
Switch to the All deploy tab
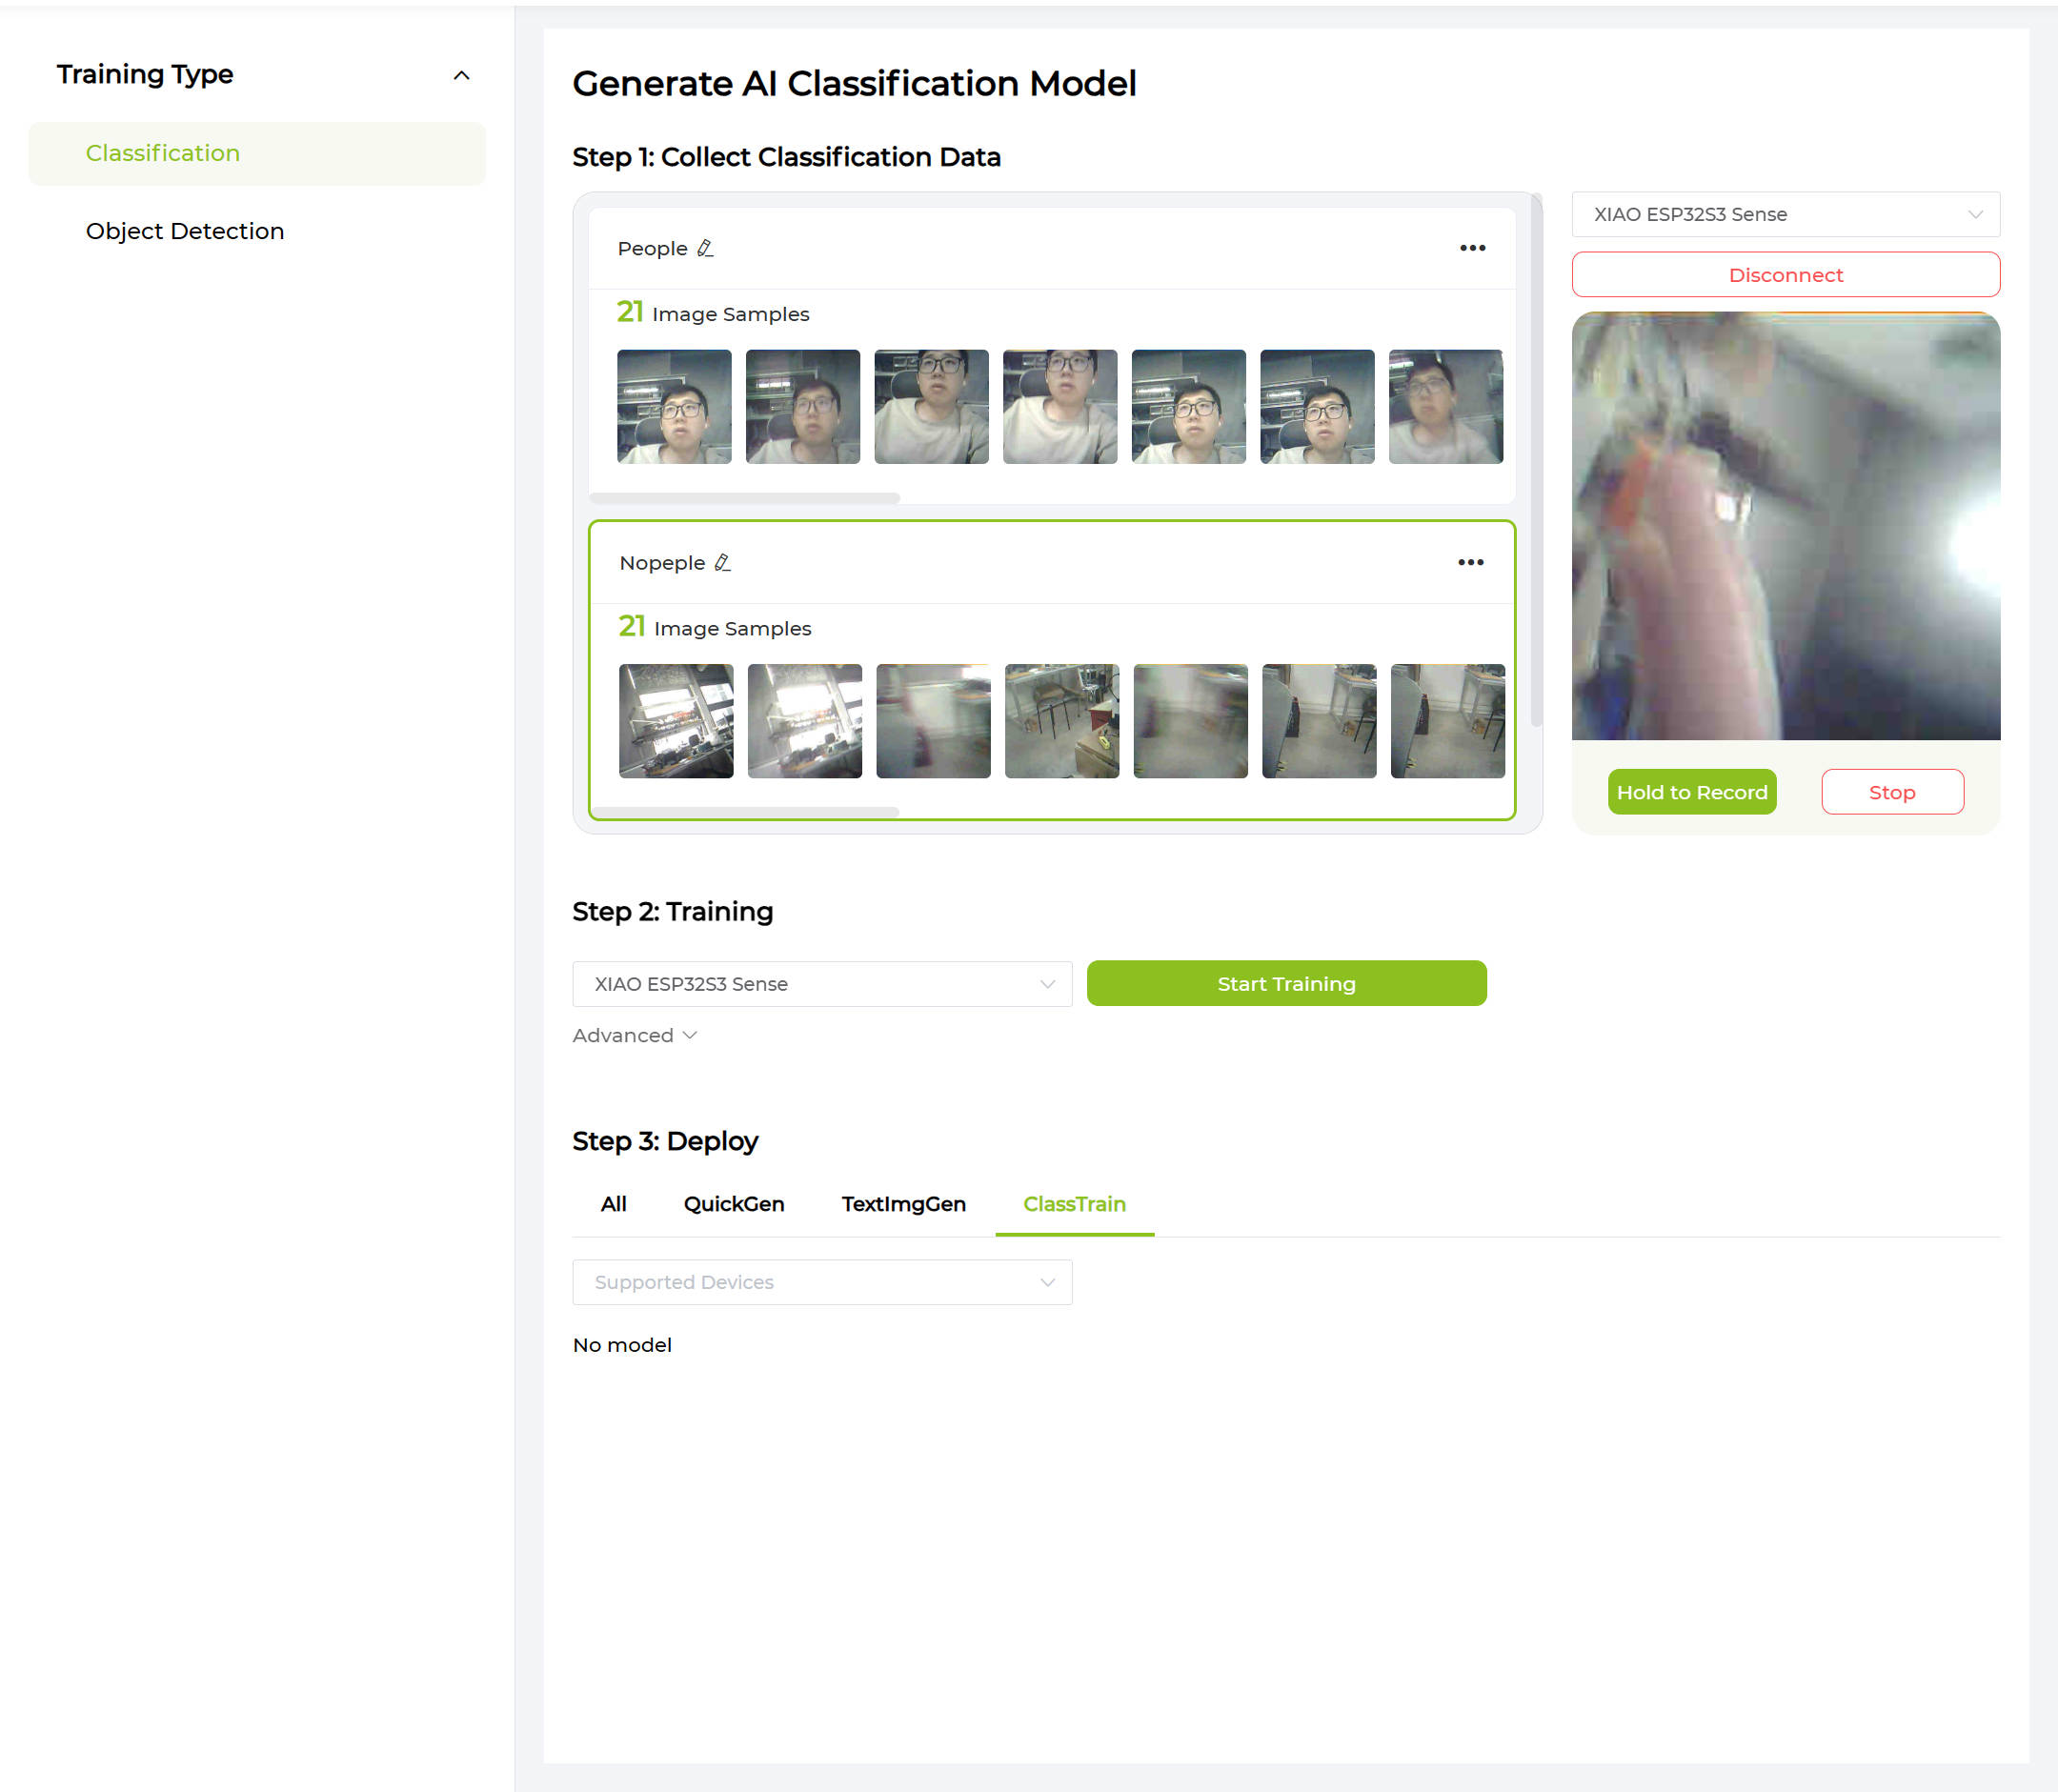tap(613, 1204)
